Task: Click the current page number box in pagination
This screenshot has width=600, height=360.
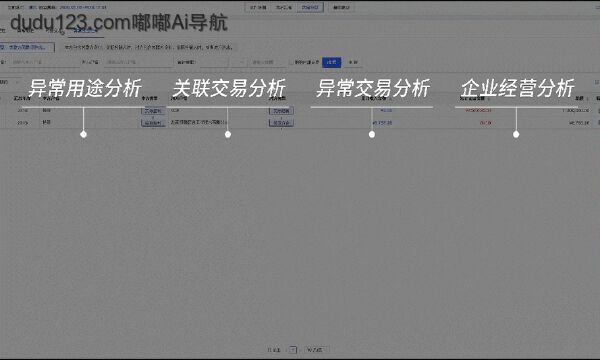Action: tap(293, 350)
